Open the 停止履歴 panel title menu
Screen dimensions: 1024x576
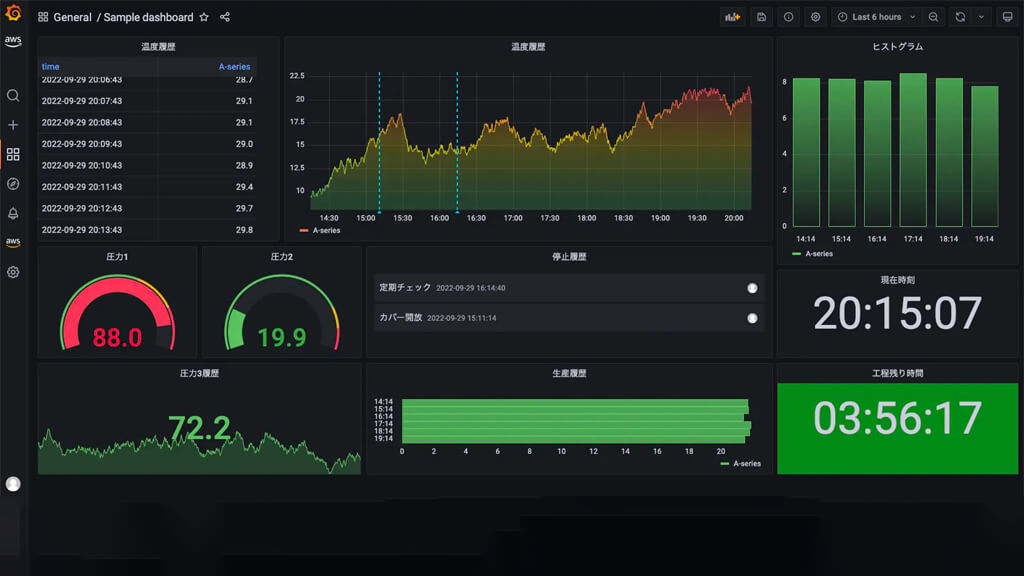(x=569, y=257)
